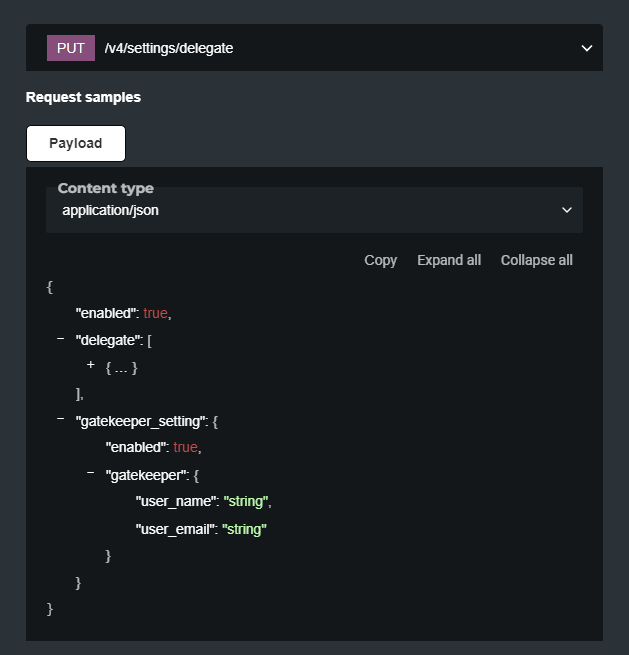This screenshot has height=655, width=629.
Task: Click the { … } collapsed object placeholder
Action: 121,368
